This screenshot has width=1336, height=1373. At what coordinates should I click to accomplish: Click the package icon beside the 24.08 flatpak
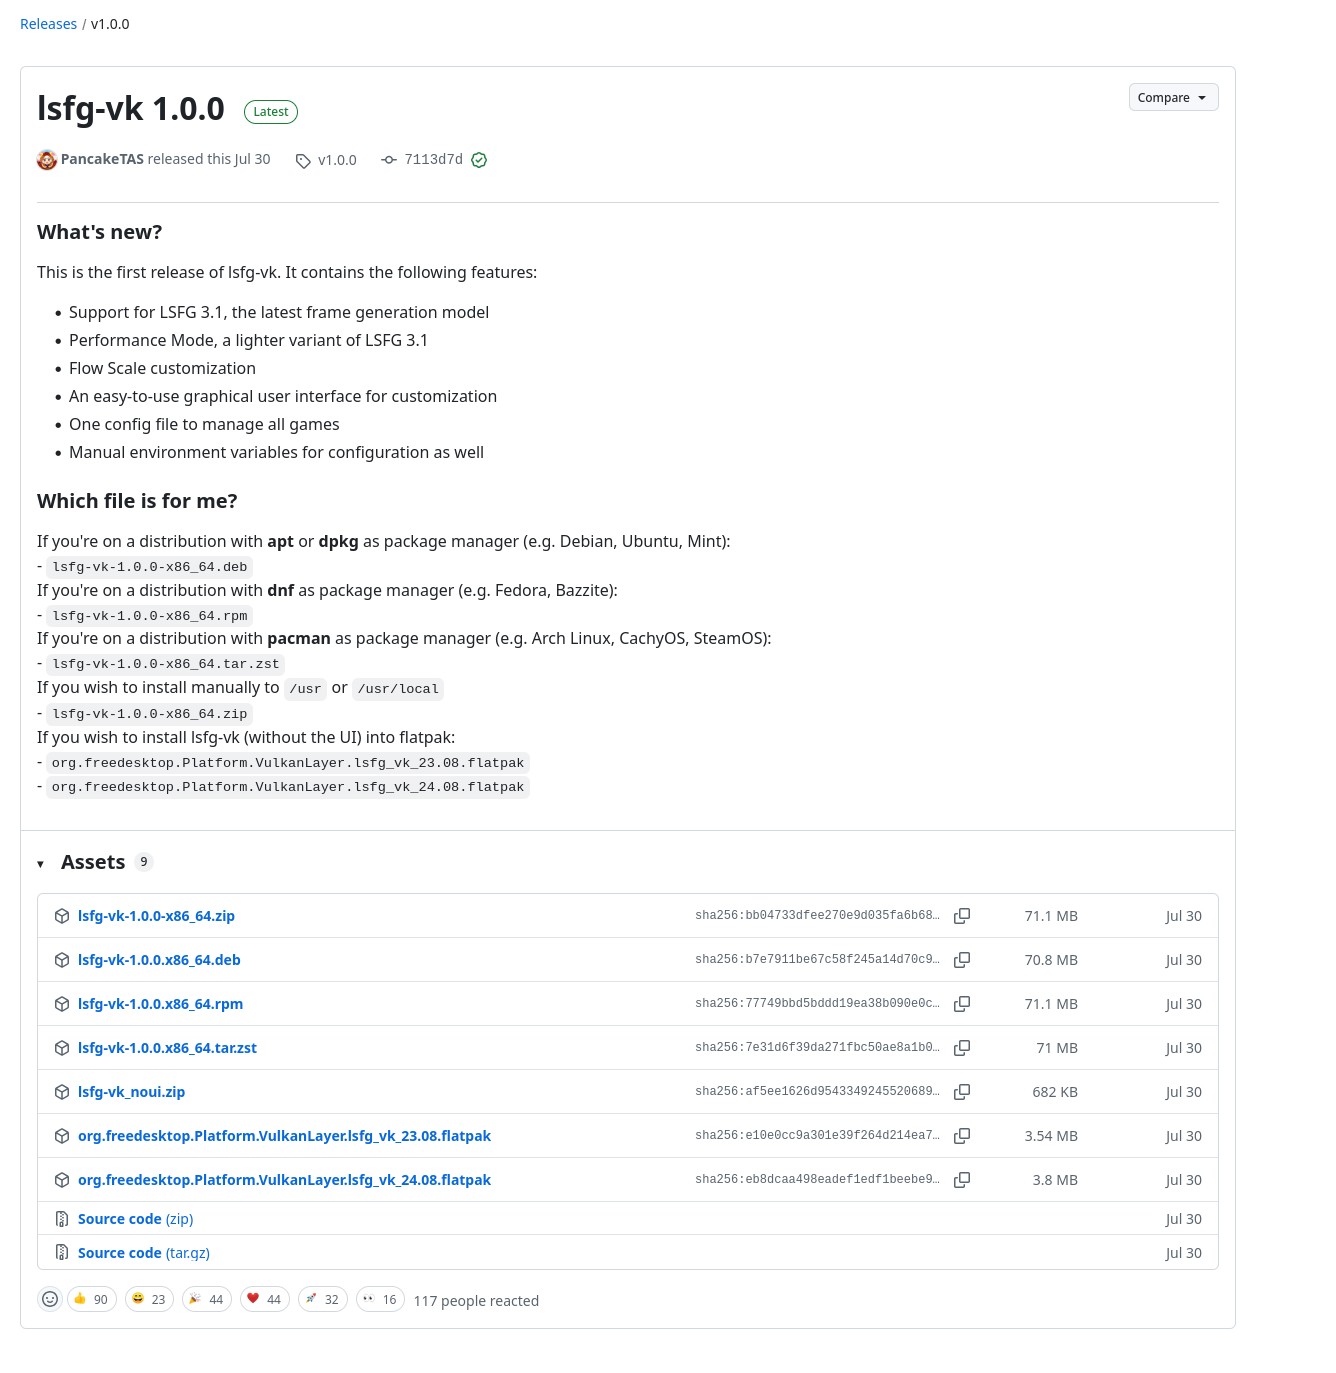(62, 1180)
